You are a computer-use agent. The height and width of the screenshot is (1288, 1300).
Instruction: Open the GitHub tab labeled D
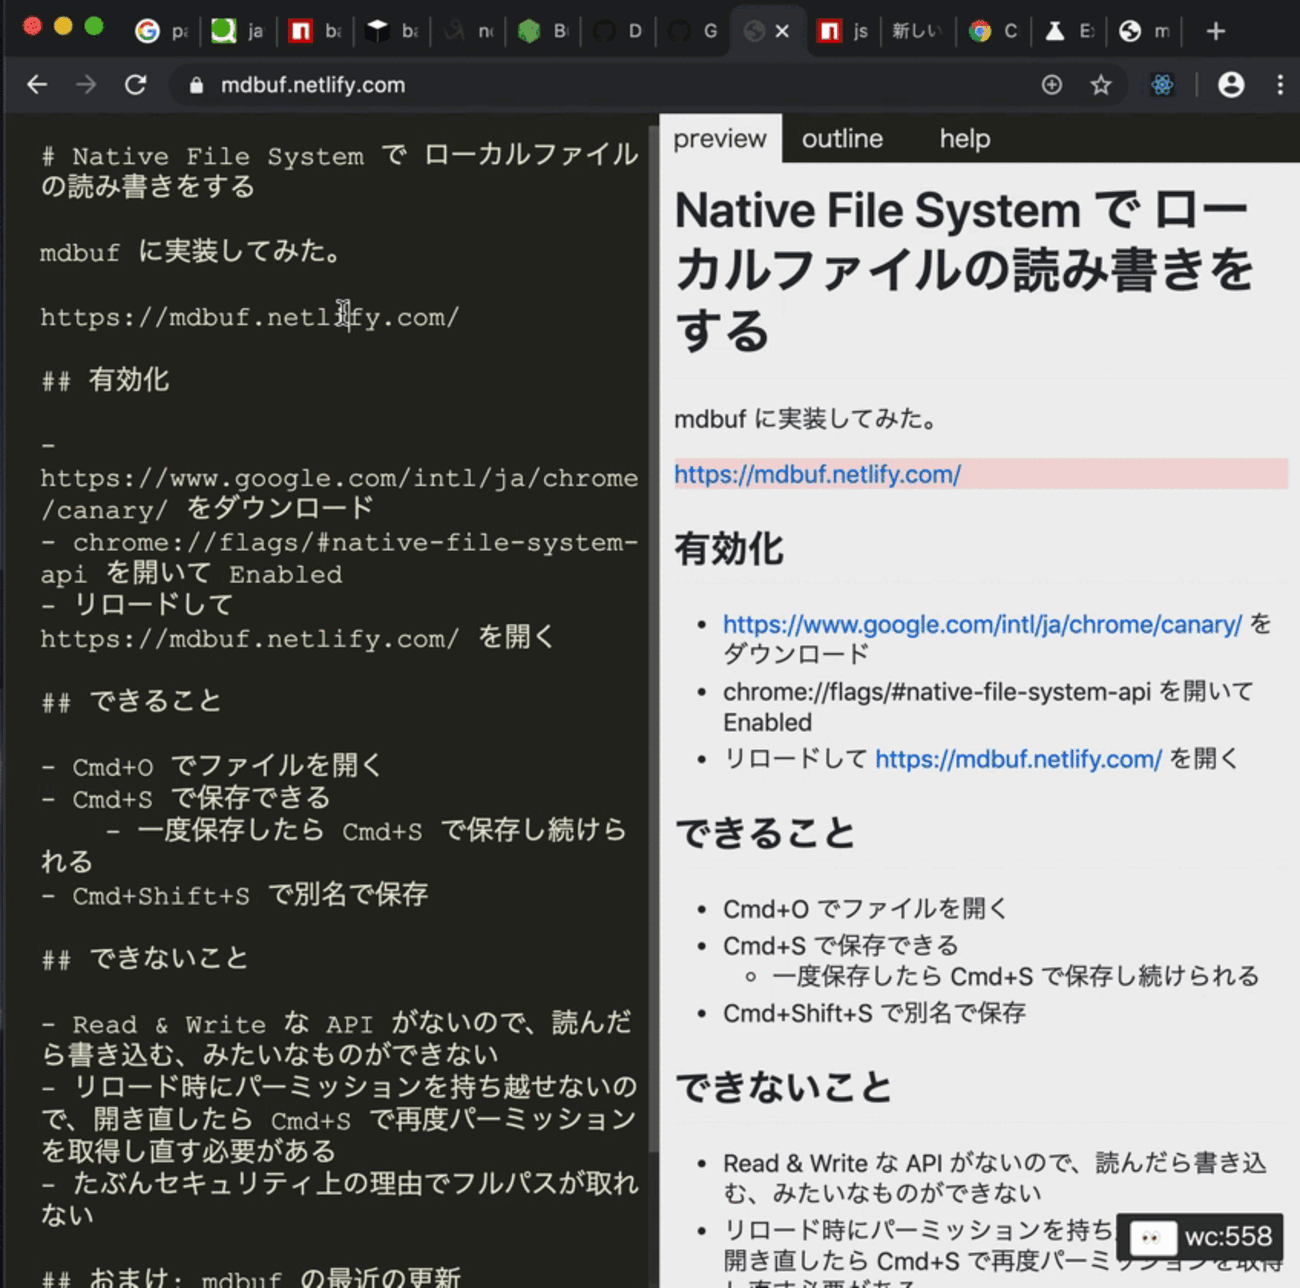(620, 30)
